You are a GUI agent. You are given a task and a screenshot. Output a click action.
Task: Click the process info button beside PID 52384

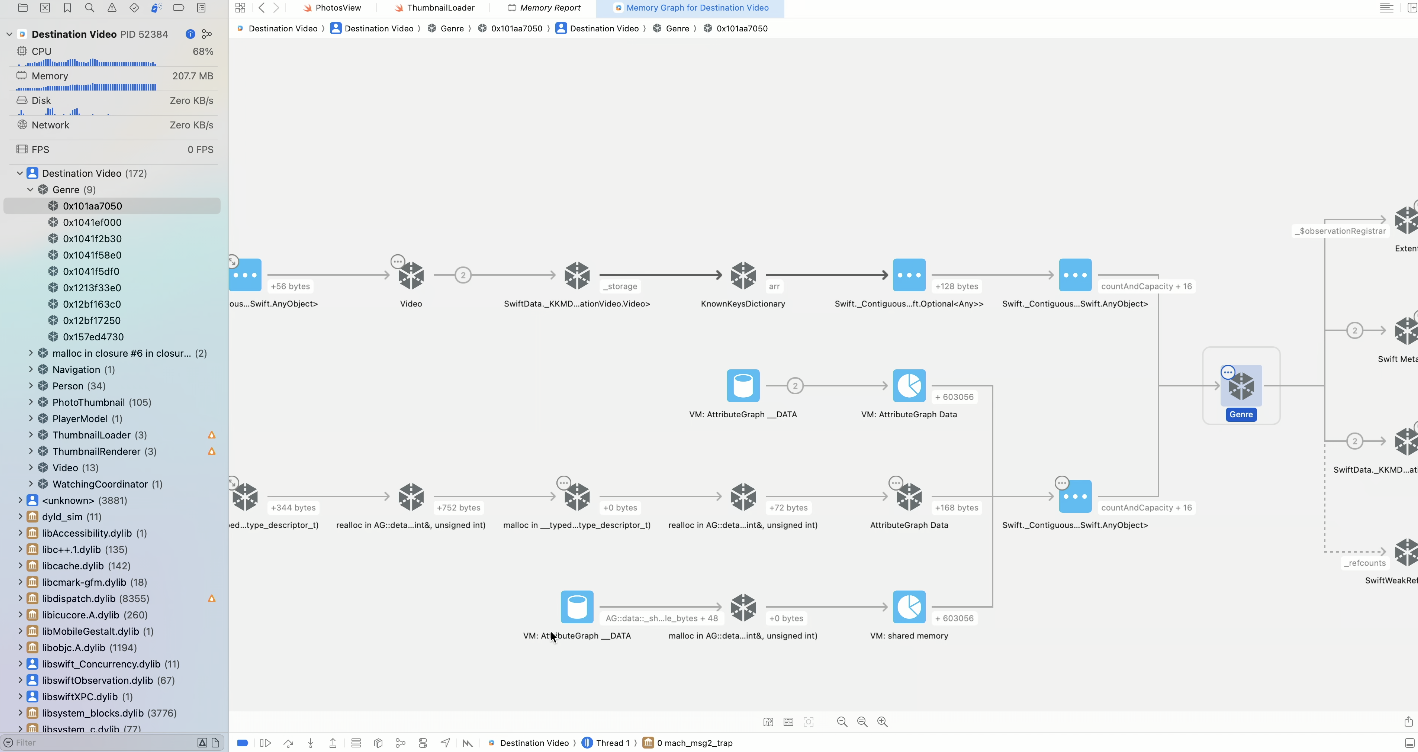(x=190, y=34)
